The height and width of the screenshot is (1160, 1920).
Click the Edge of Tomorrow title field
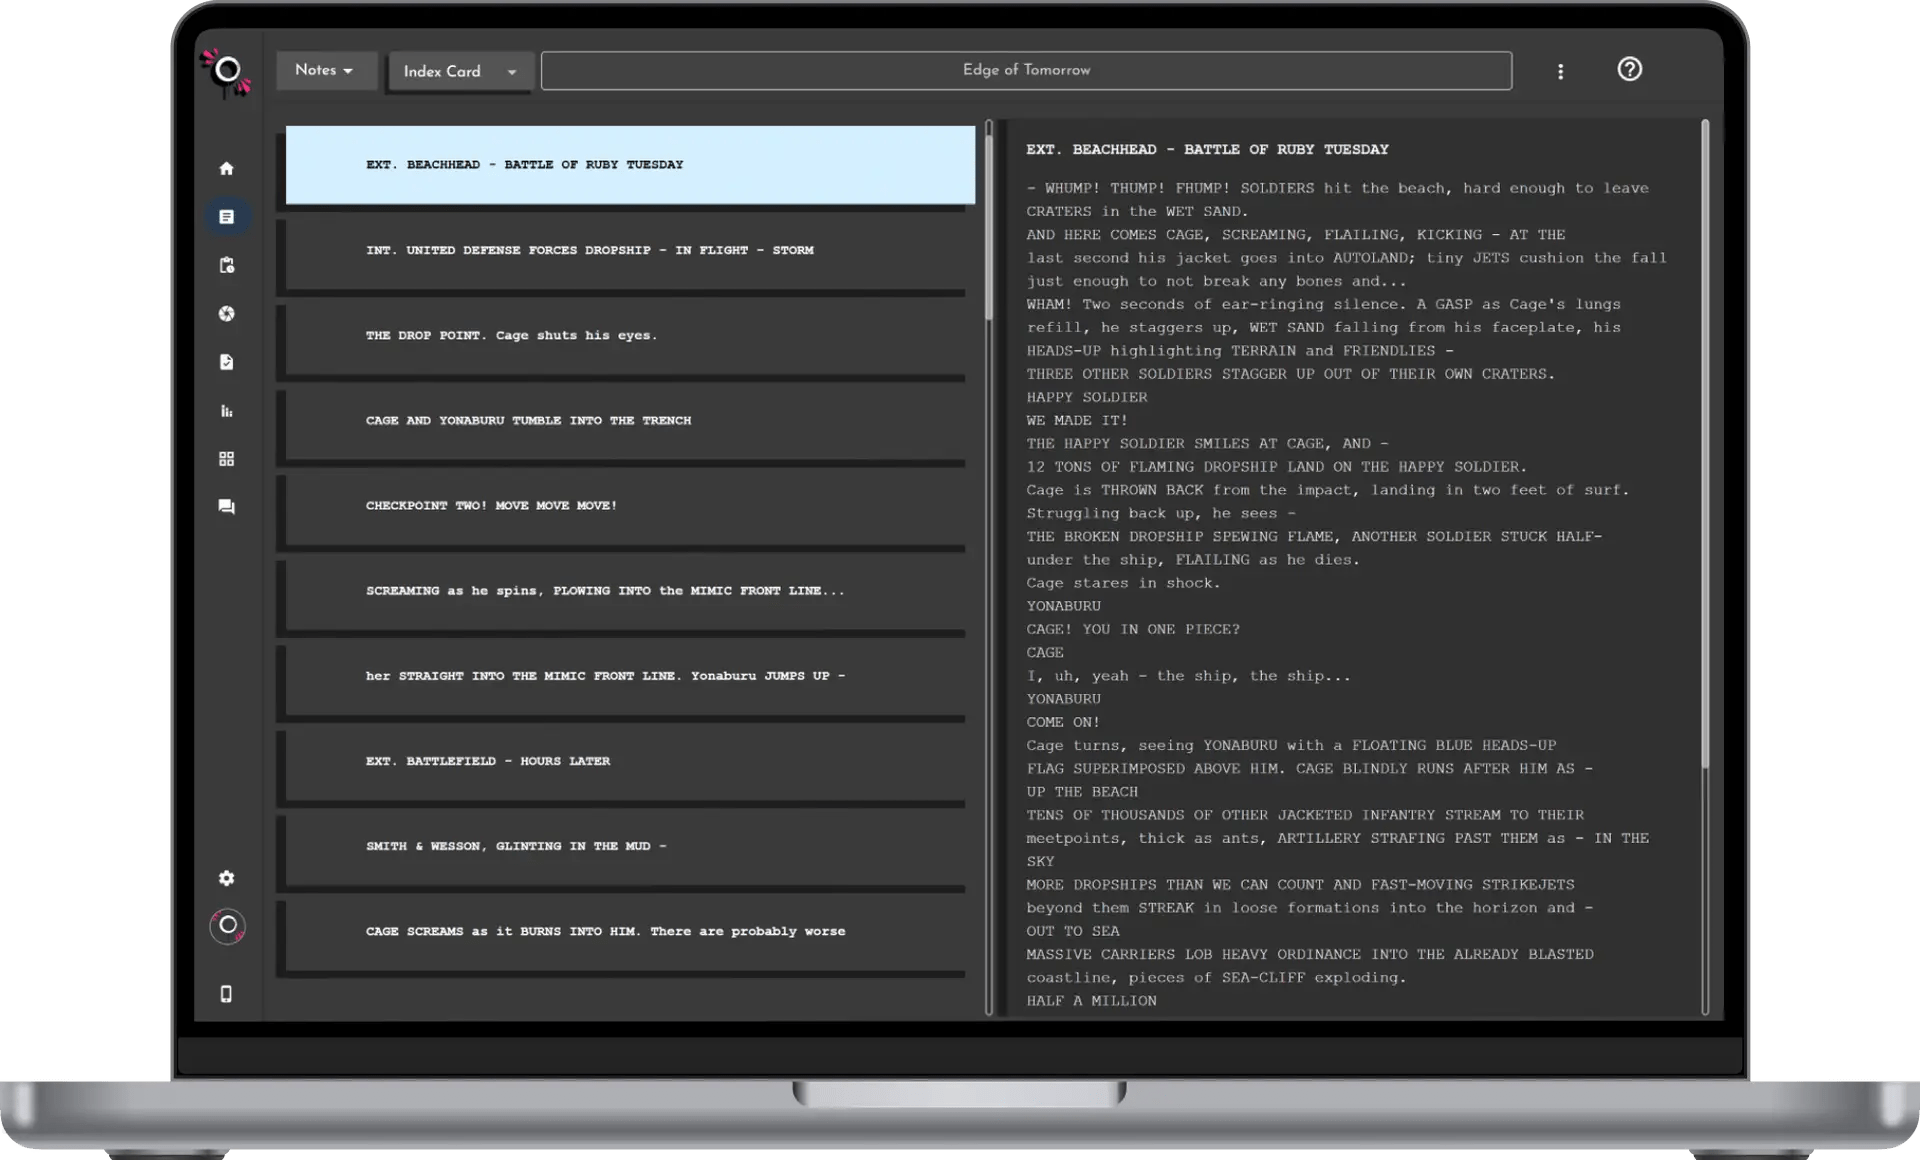[1026, 71]
